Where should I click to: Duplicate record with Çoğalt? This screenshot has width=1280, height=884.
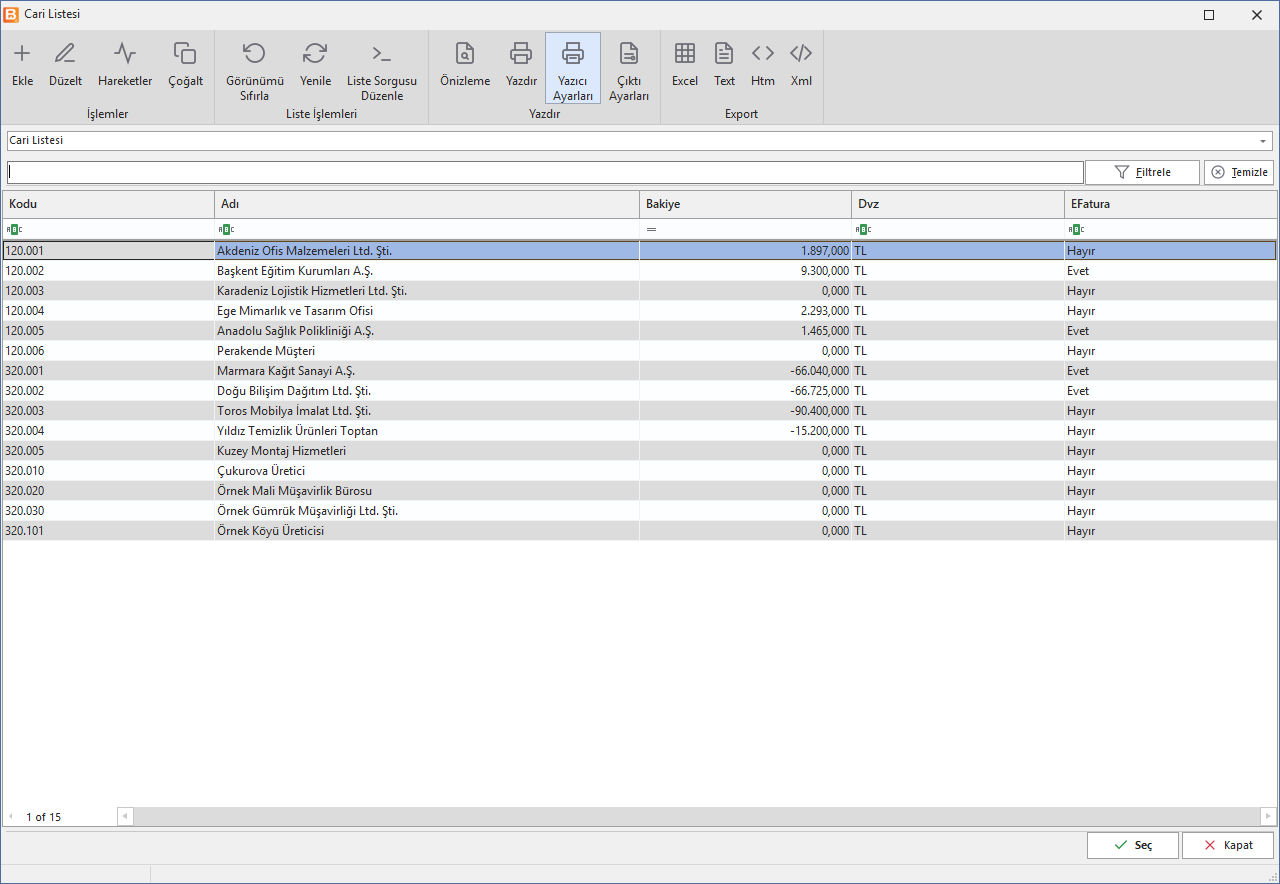(x=185, y=65)
